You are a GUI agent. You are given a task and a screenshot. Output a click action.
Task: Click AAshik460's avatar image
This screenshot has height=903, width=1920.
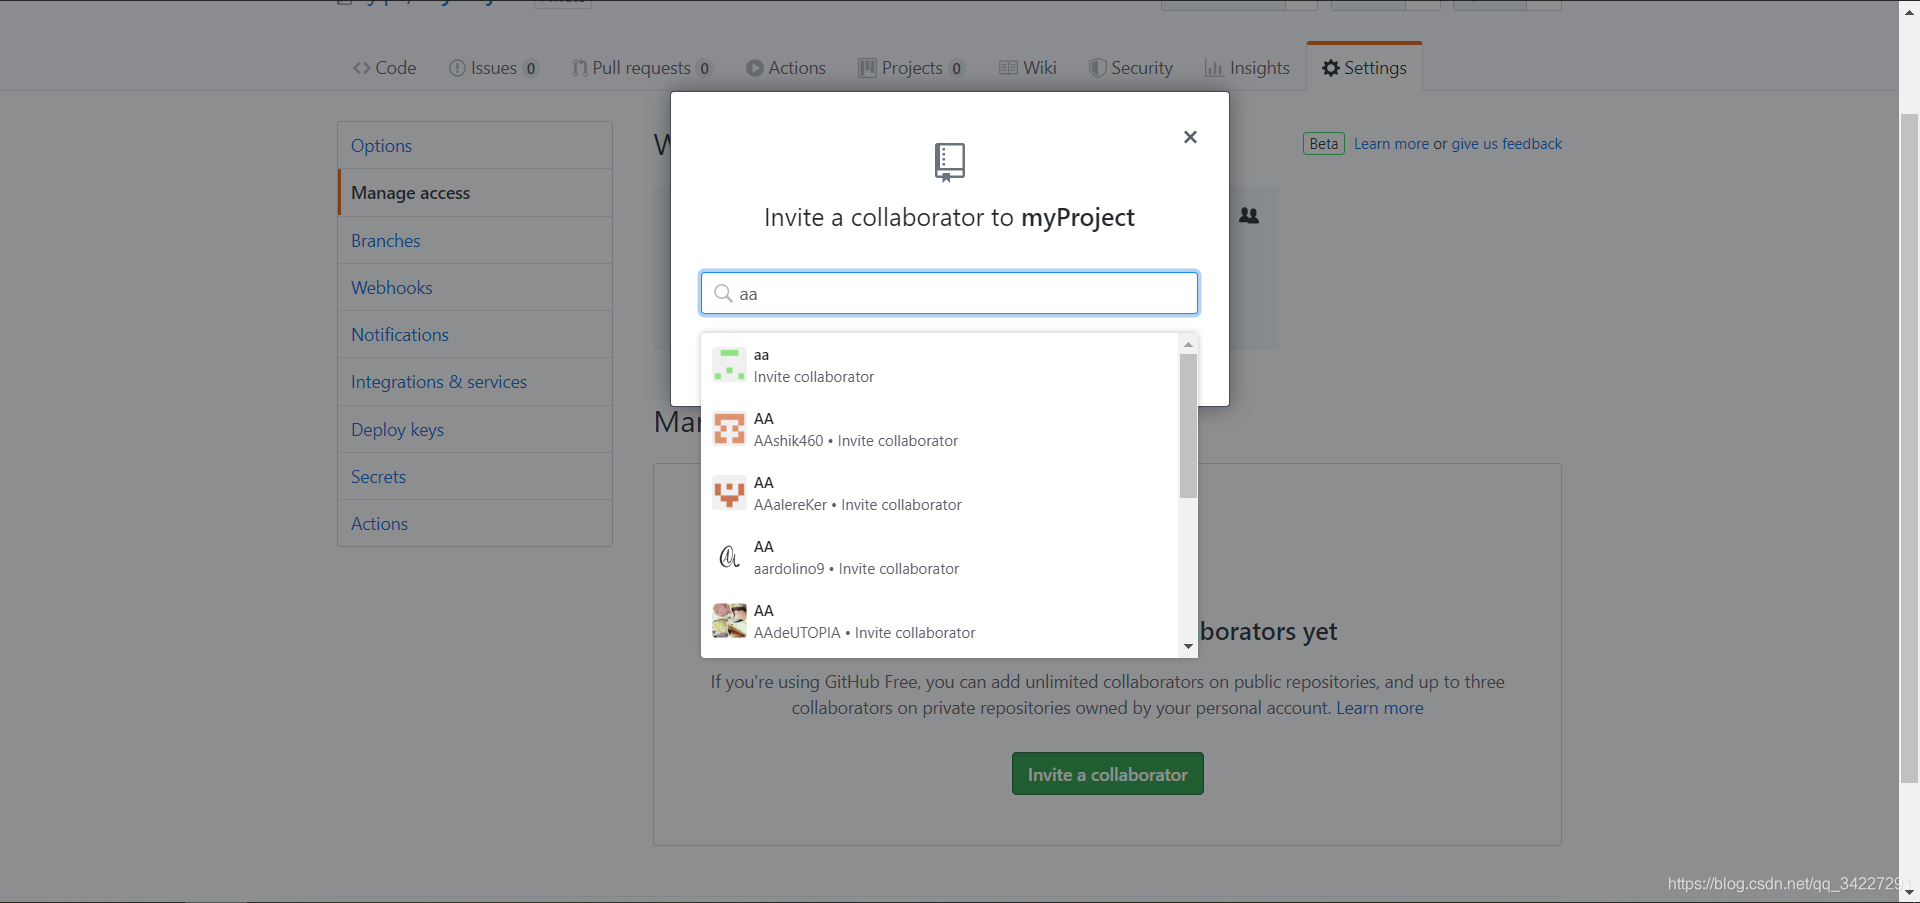pos(729,429)
